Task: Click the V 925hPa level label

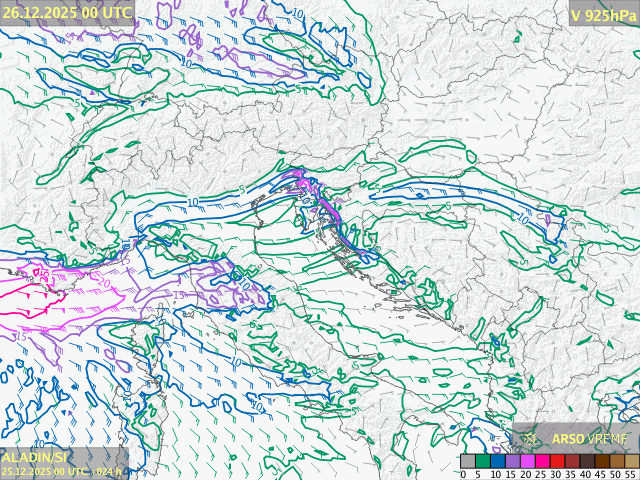Action: (x=602, y=14)
